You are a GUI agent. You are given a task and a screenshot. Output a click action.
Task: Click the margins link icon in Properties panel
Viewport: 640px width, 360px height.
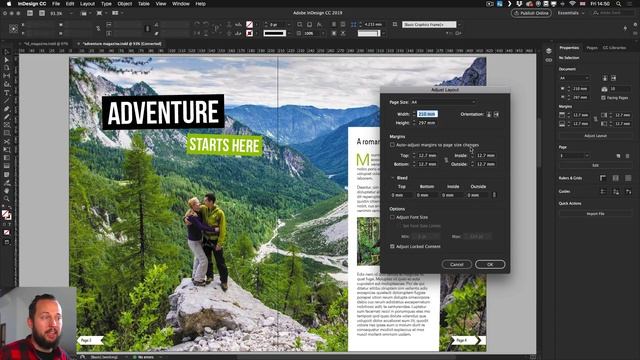click(596, 119)
